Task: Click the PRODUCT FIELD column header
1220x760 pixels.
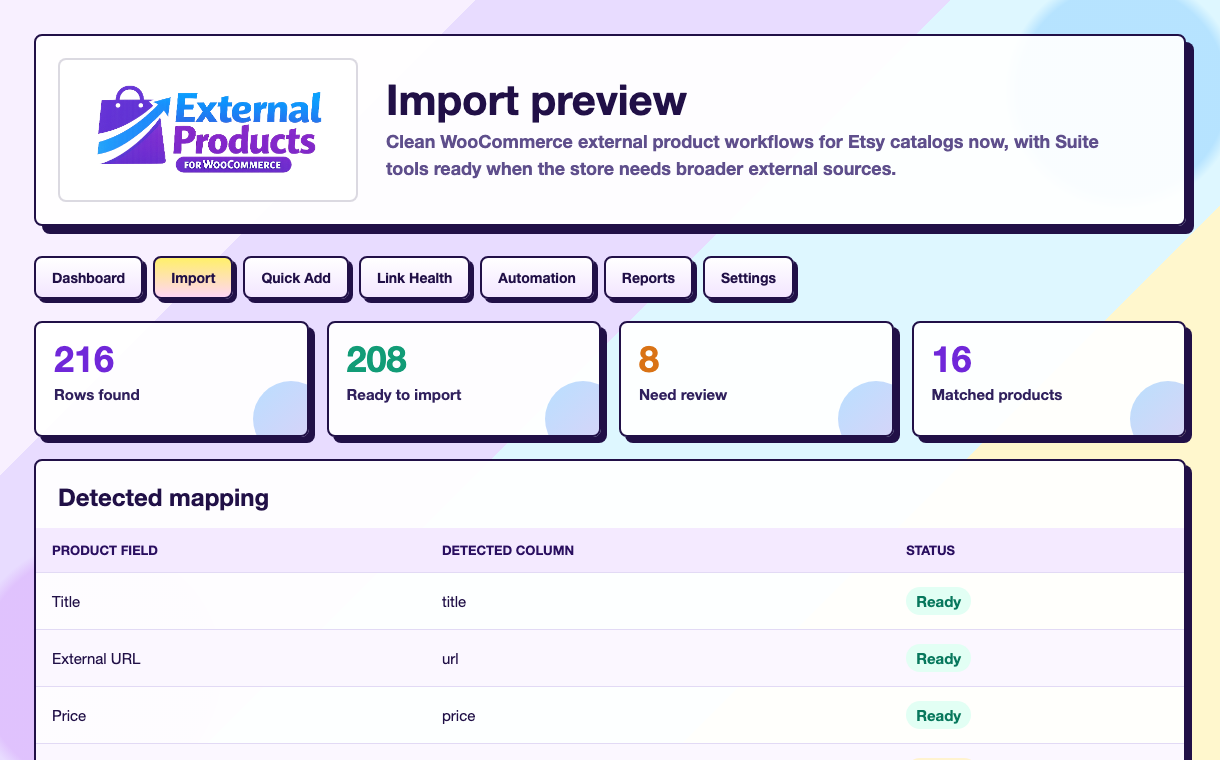Action: click(105, 550)
